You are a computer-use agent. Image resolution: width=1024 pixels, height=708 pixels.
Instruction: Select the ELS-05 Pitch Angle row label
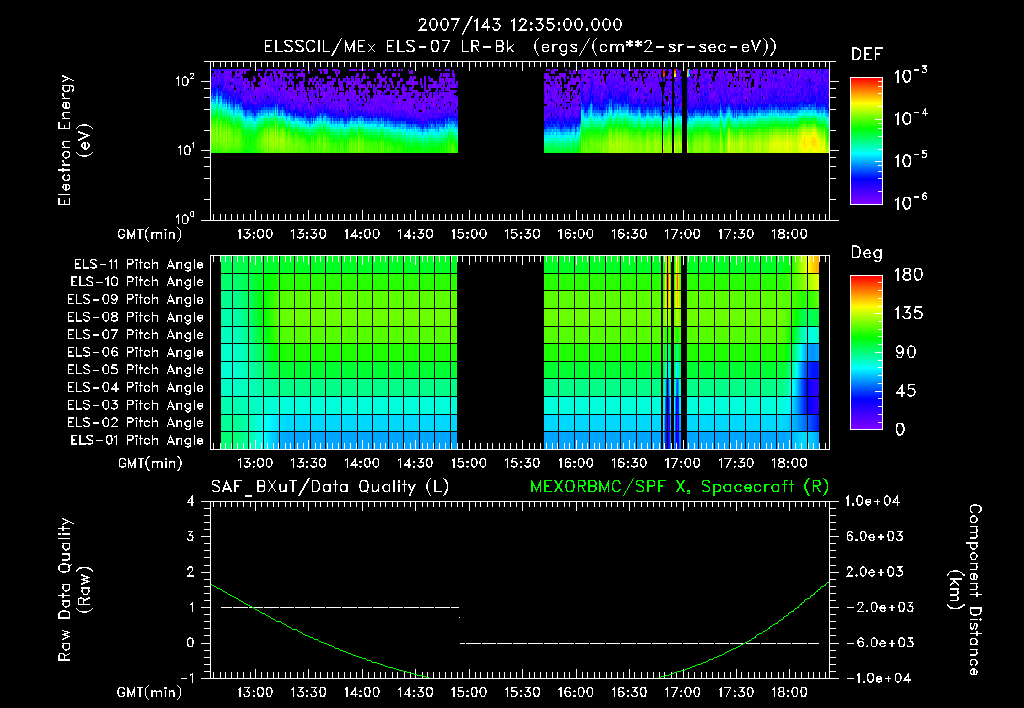[x=135, y=370]
